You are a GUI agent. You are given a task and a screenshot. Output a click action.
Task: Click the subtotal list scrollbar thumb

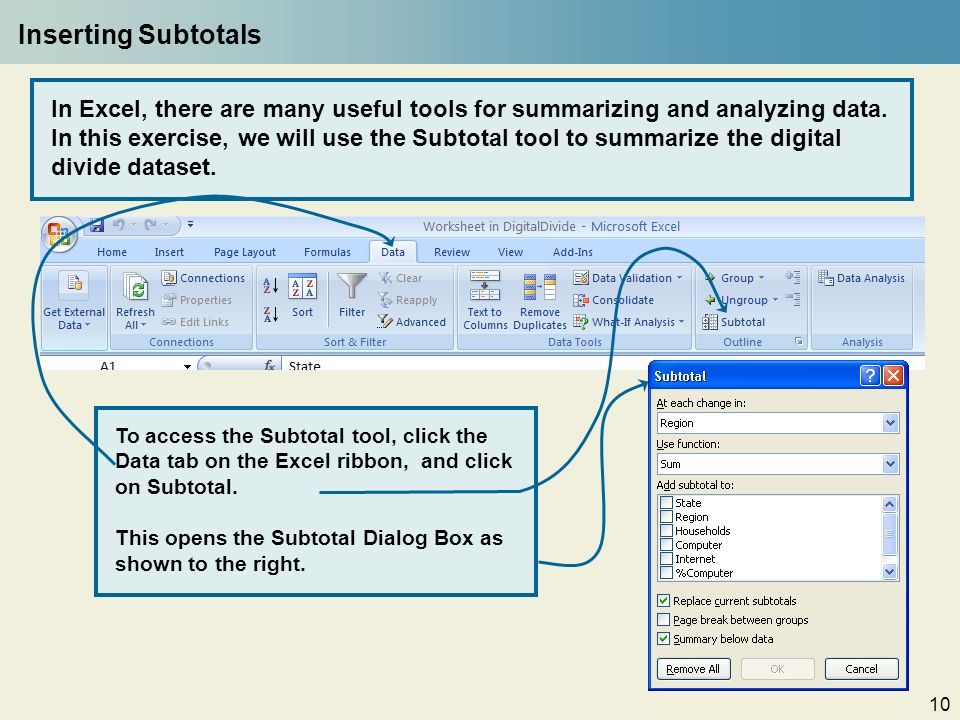[x=890, y=534]
